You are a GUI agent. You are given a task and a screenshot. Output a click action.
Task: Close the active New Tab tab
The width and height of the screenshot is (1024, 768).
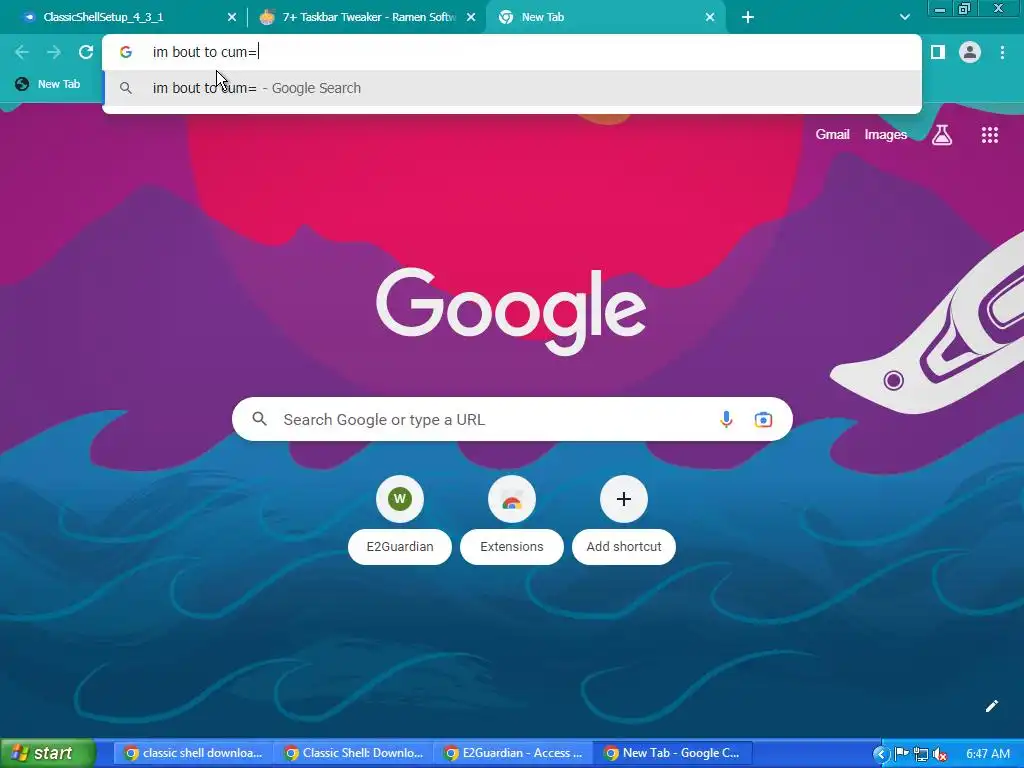(x=710, y=18)
